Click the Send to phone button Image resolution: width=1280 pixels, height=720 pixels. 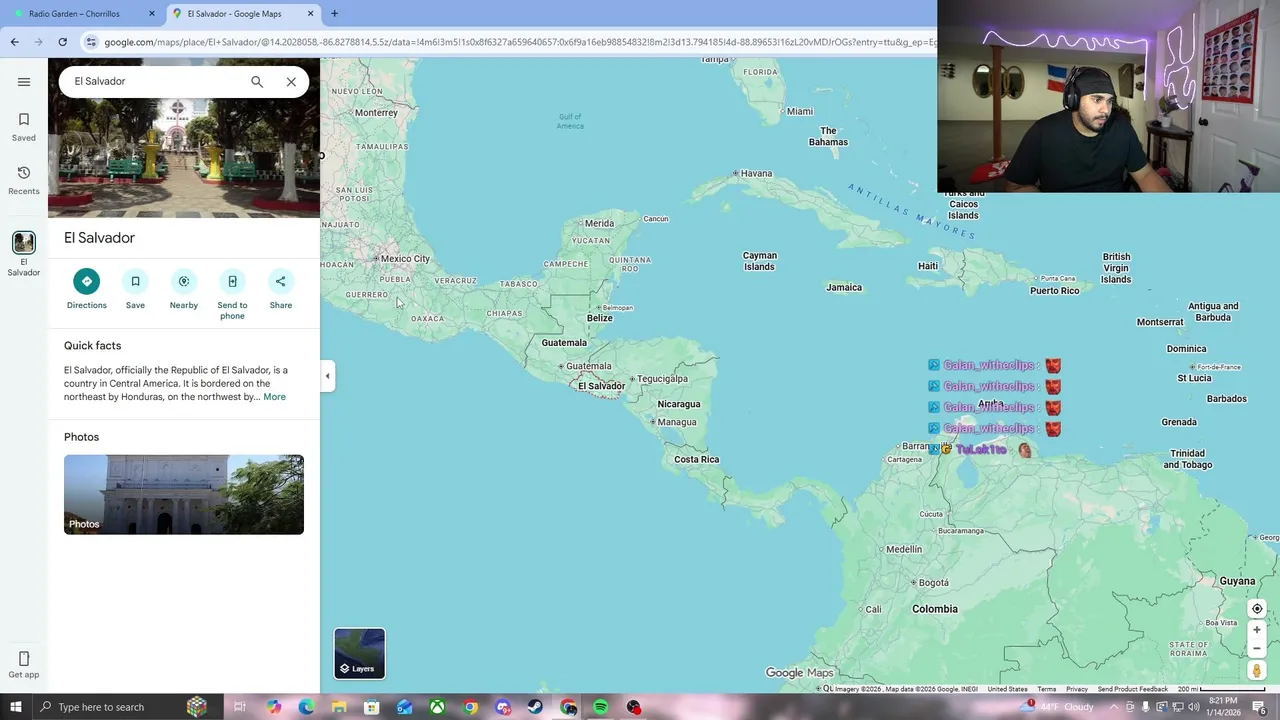(x=232, y=295)
